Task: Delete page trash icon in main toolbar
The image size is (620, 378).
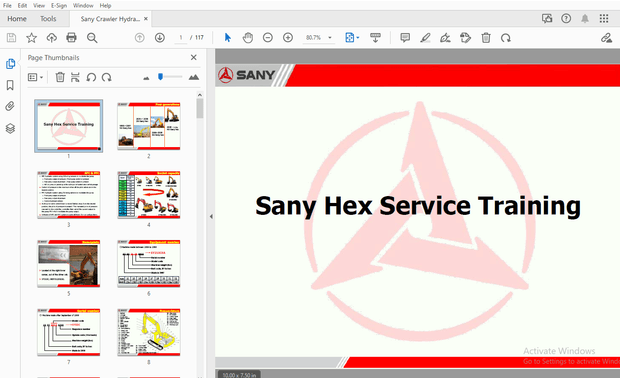Action: [x=486, y=38]
